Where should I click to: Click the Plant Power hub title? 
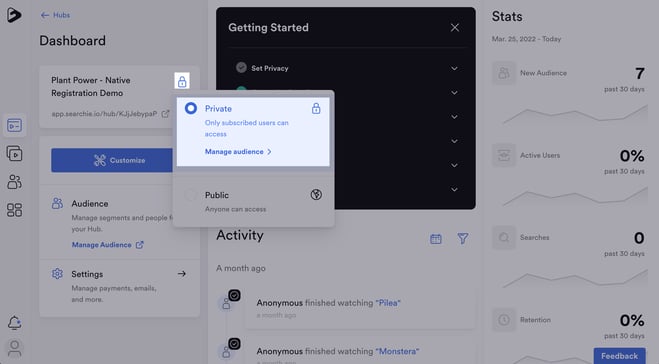(x=91, y=87)
